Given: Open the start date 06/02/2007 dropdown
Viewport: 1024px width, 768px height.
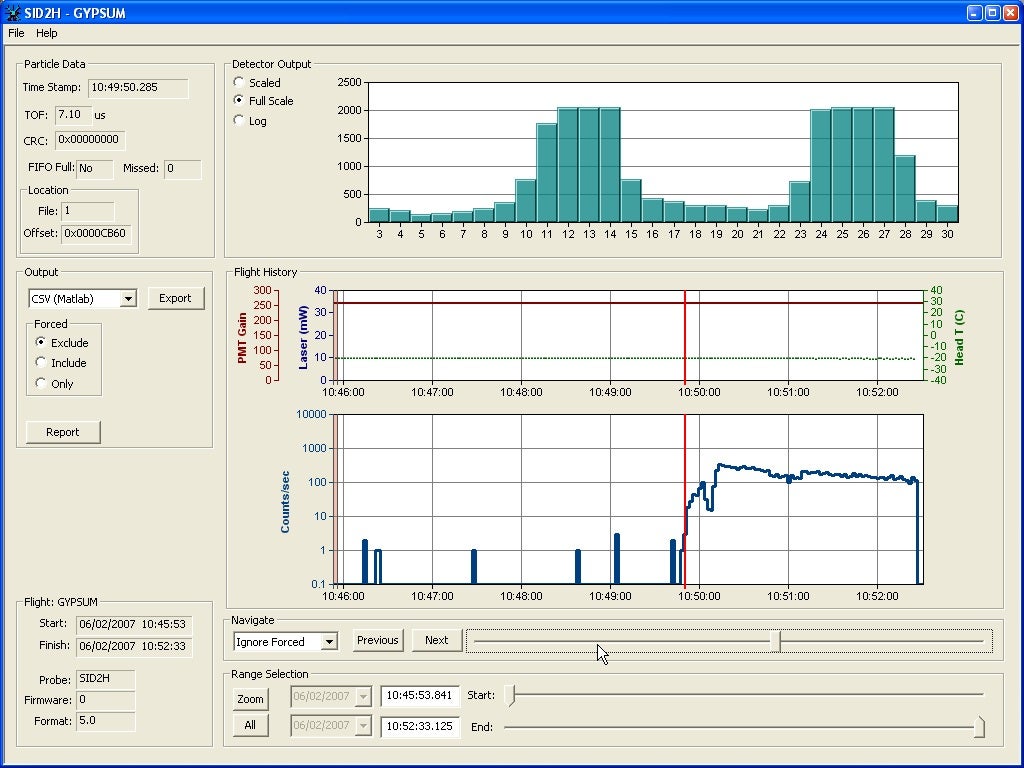Looking at the screenshot, I should pos(362,696).
